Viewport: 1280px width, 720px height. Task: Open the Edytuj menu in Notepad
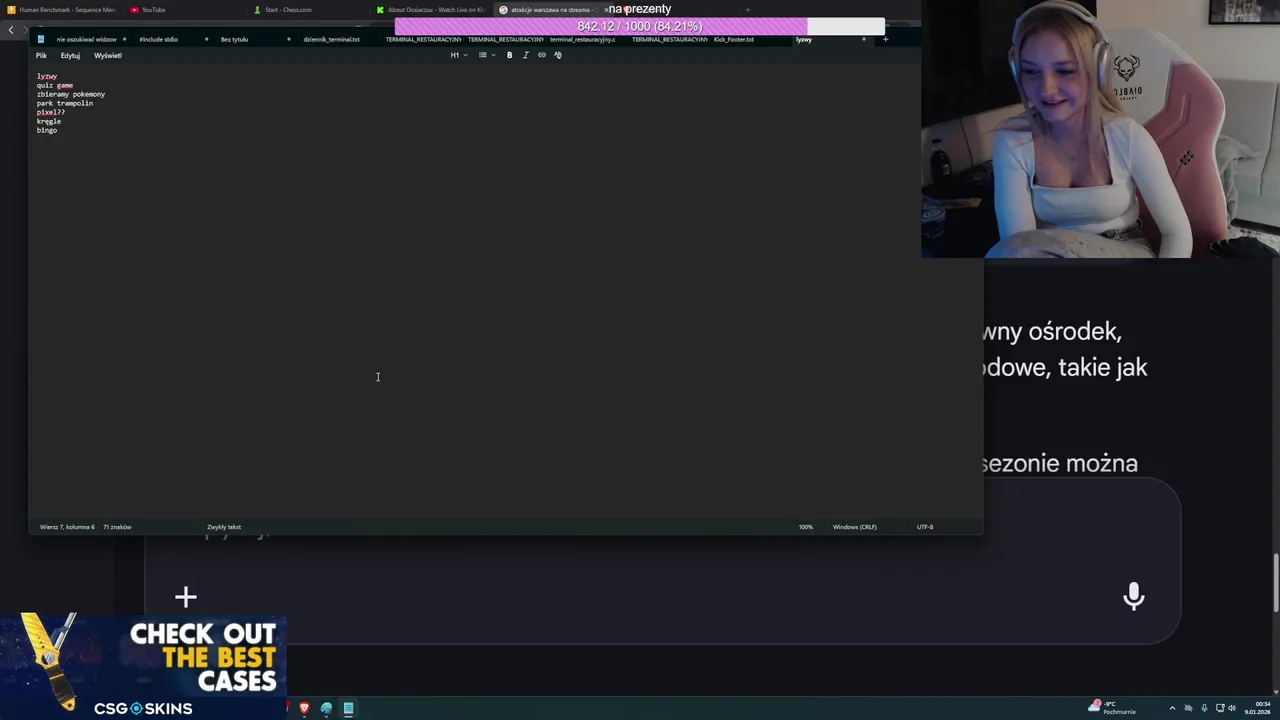tap(70, 55)
